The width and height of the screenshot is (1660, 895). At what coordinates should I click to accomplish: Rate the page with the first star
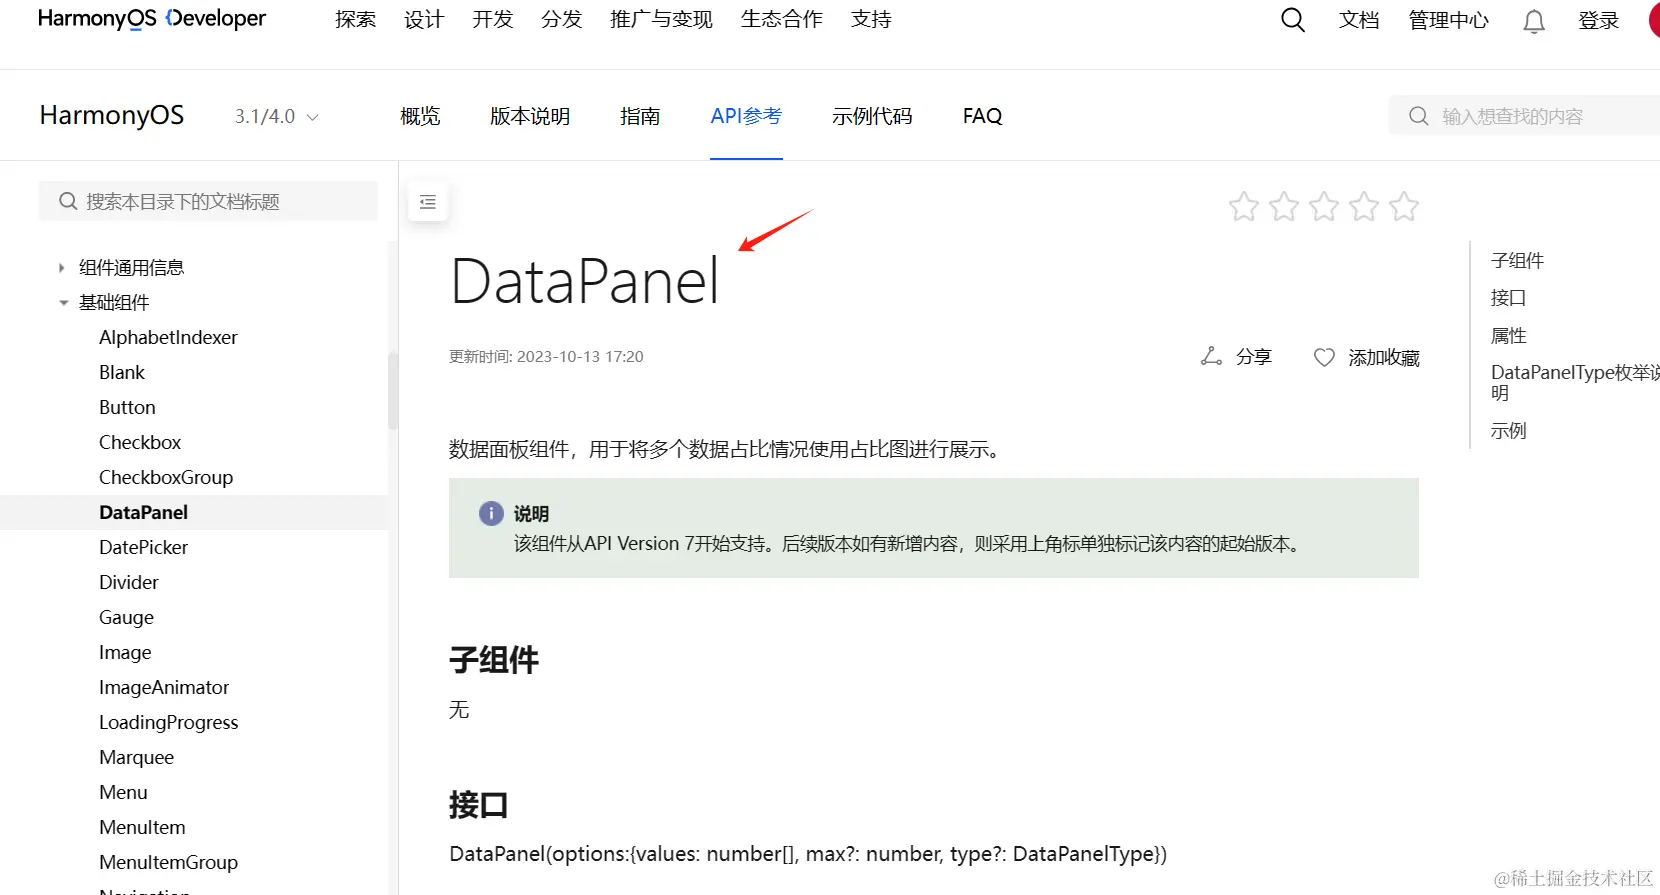coord(1244,207)
